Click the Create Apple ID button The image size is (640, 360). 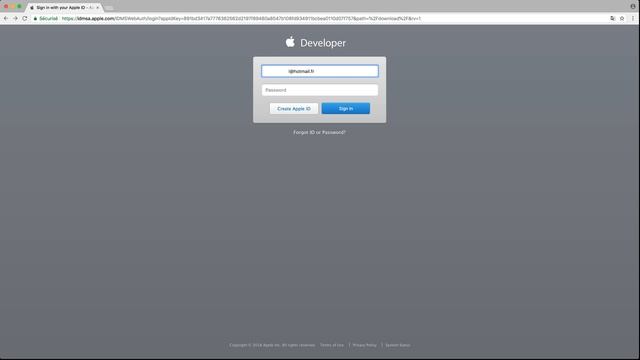[293, 109]
